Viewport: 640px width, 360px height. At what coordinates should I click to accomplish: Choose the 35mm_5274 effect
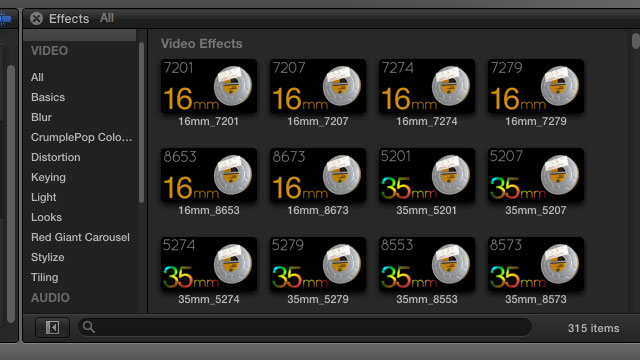pos(209,264)
